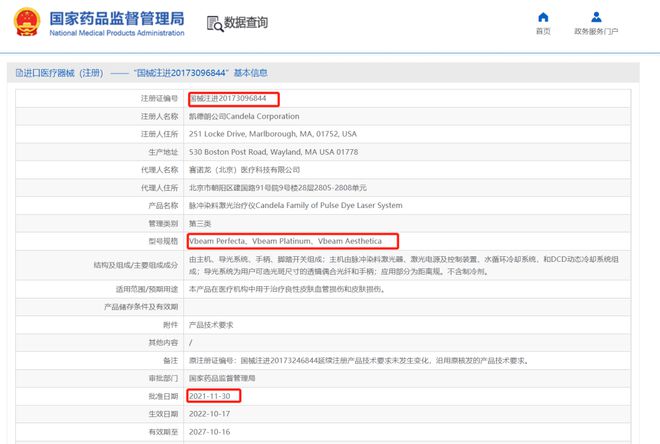Click the 型号规格 row label
This screenshot has height=444, width=660.
tap(163, 241)
